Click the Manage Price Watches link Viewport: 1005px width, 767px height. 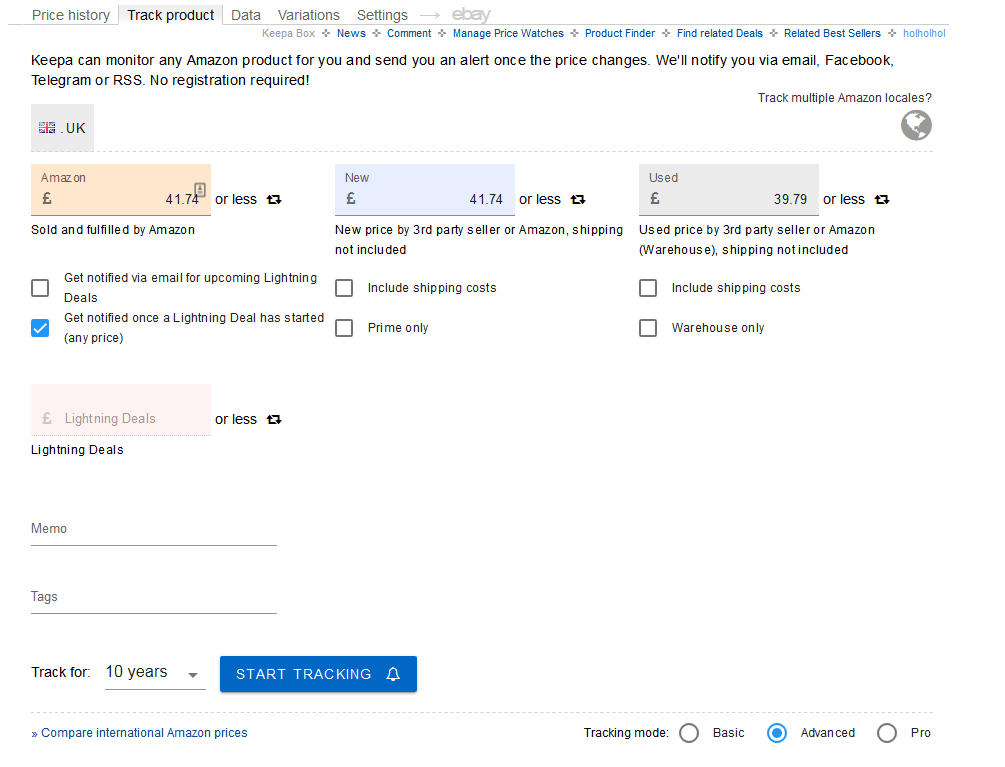pos(508,34)
